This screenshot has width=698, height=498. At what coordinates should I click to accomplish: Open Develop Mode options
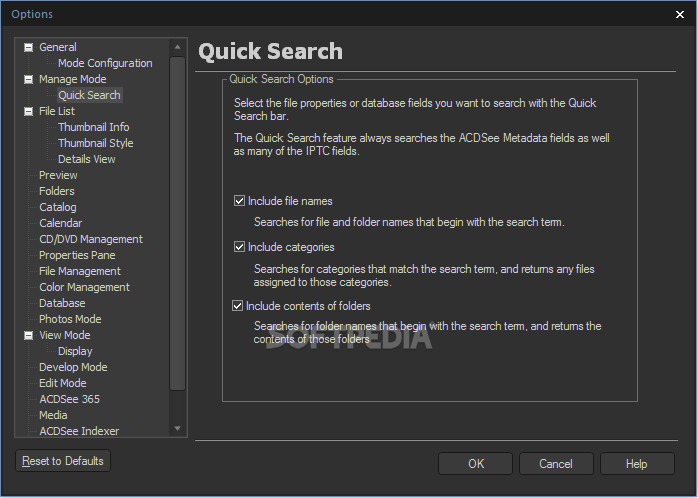[x=73, y=368]
